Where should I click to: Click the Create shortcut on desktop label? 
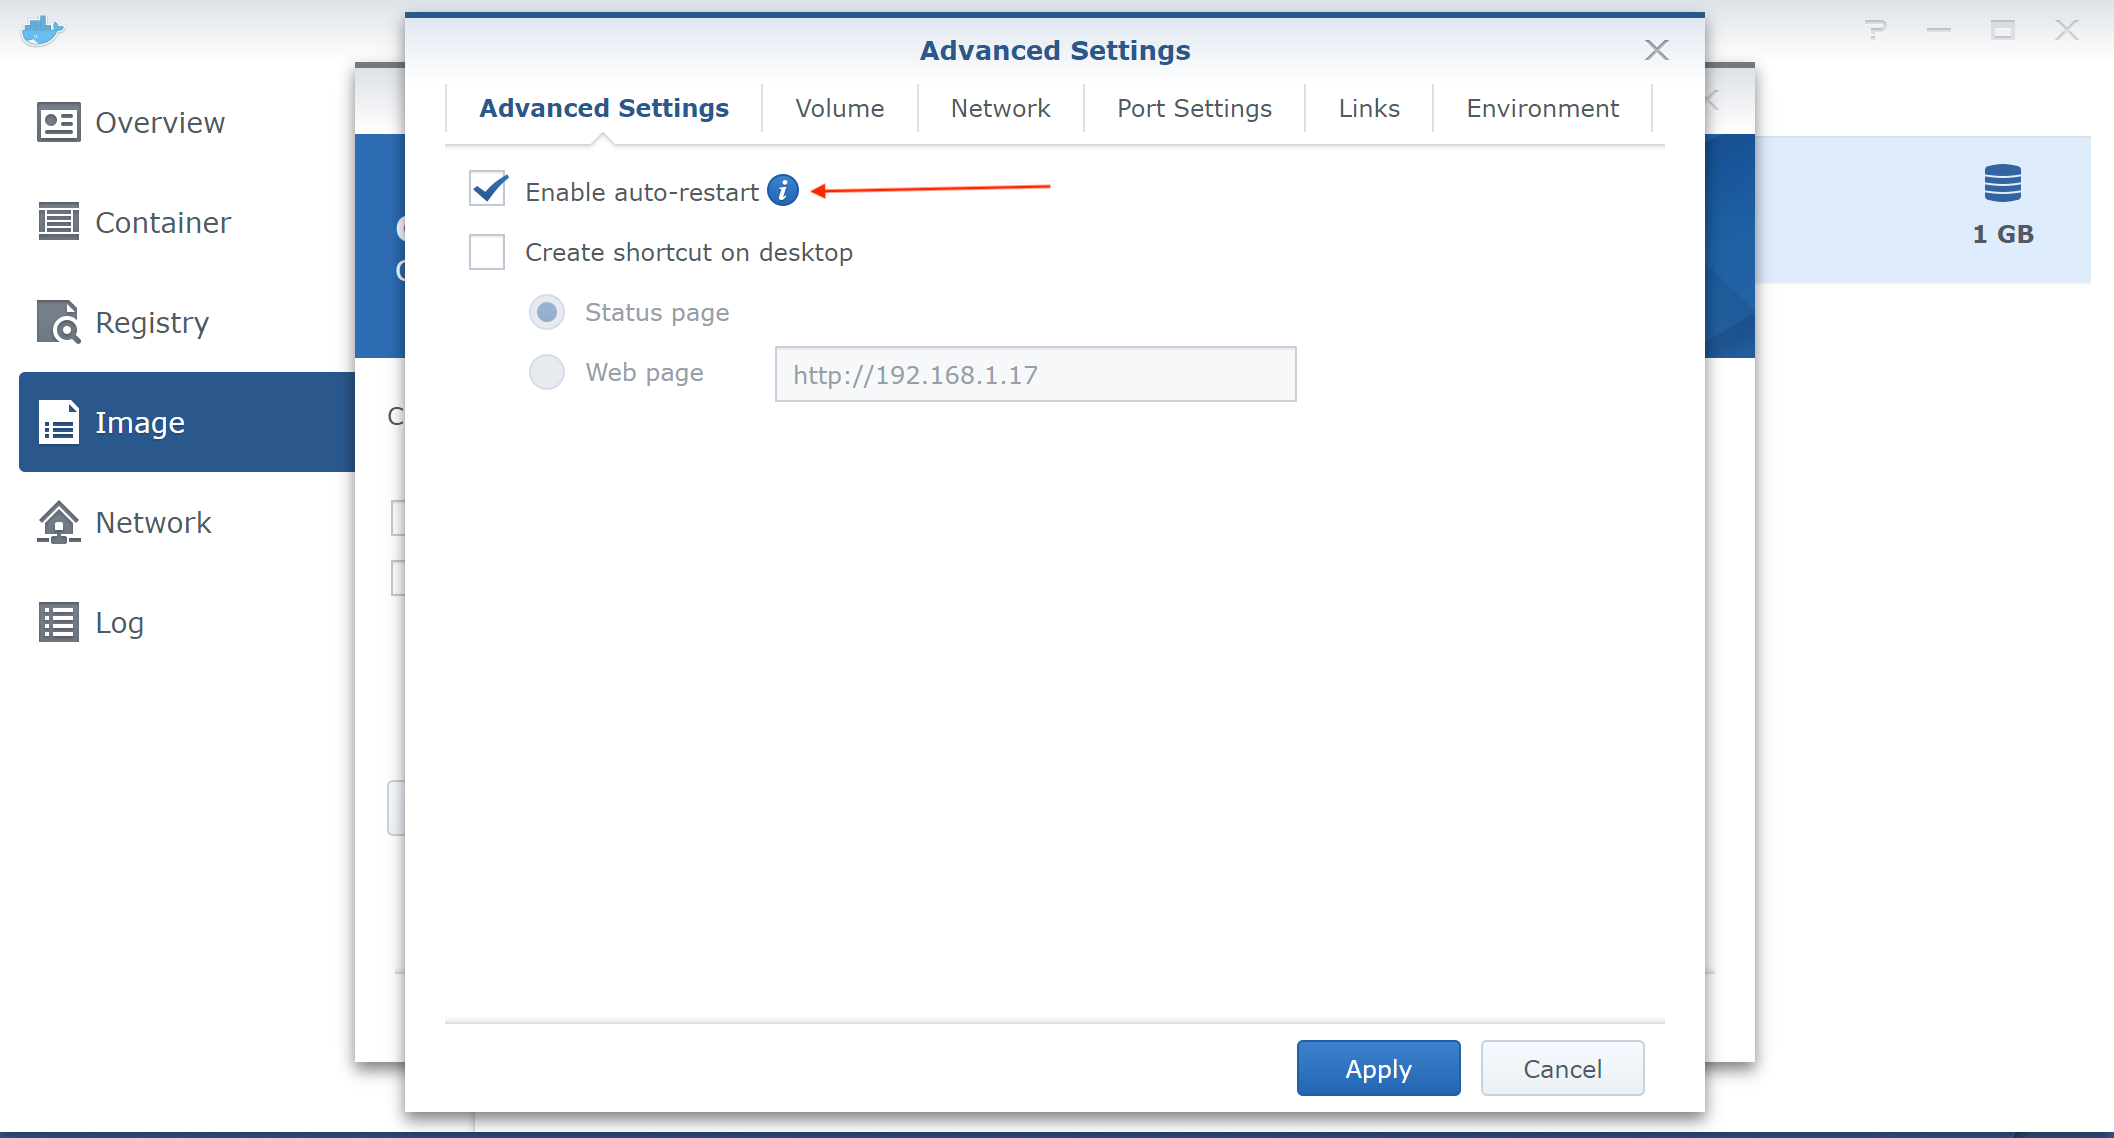[x=689, y=252]
